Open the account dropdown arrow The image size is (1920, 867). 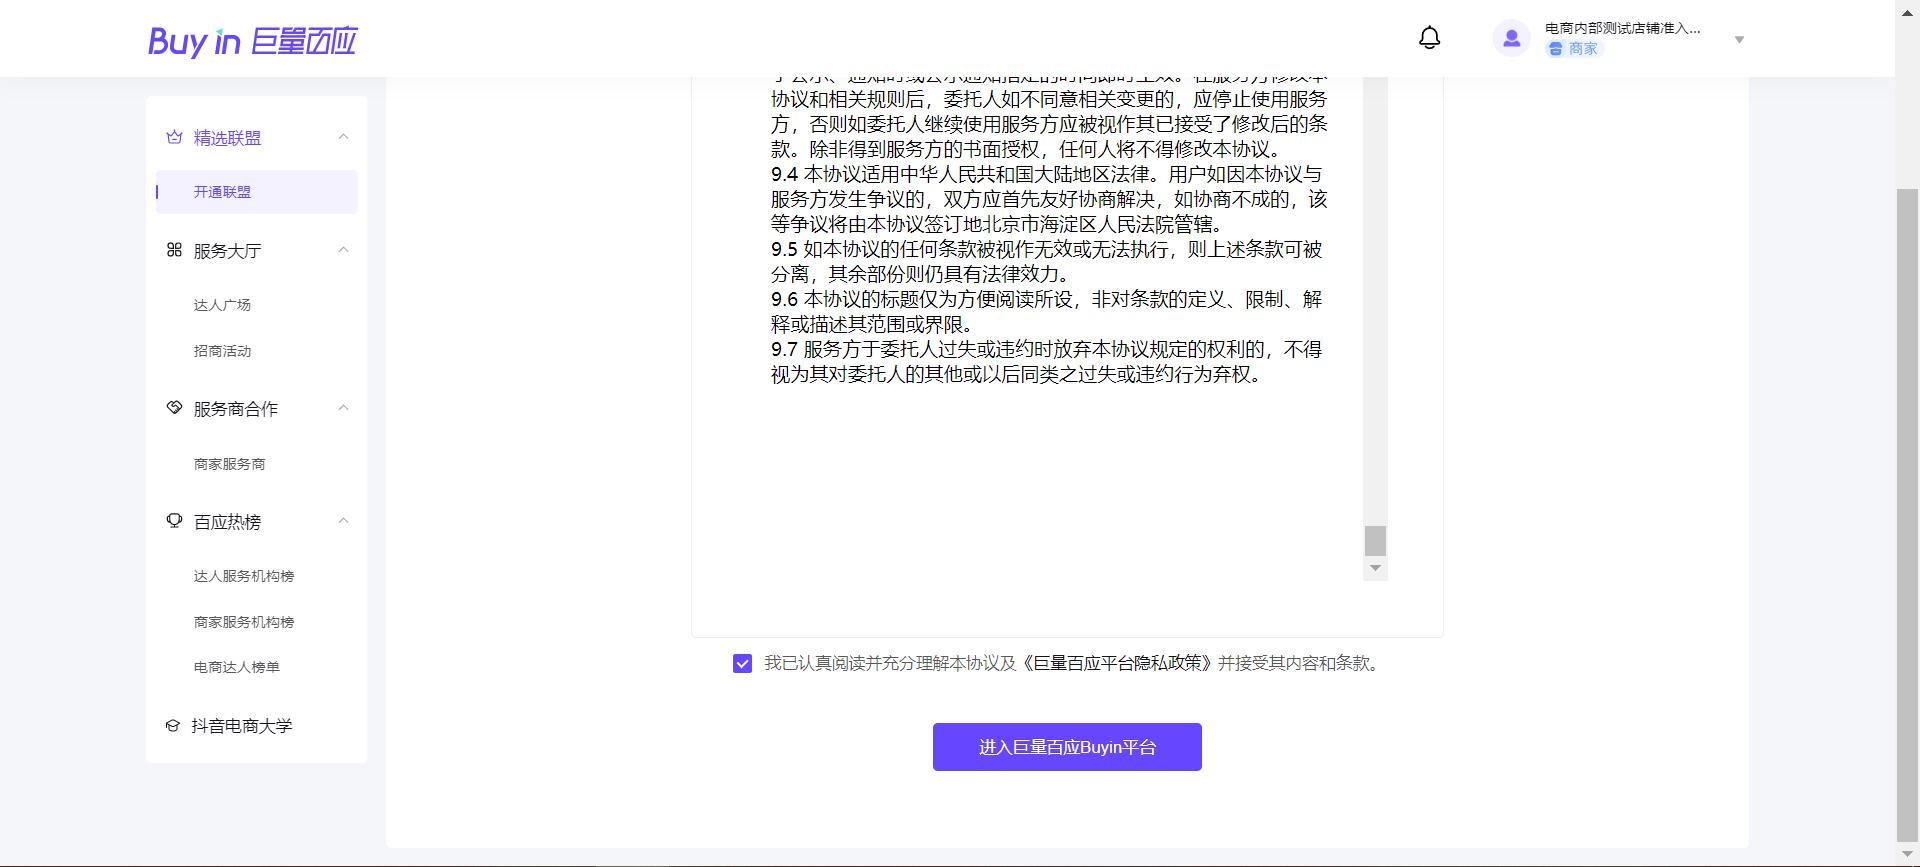click(1739, 40)
